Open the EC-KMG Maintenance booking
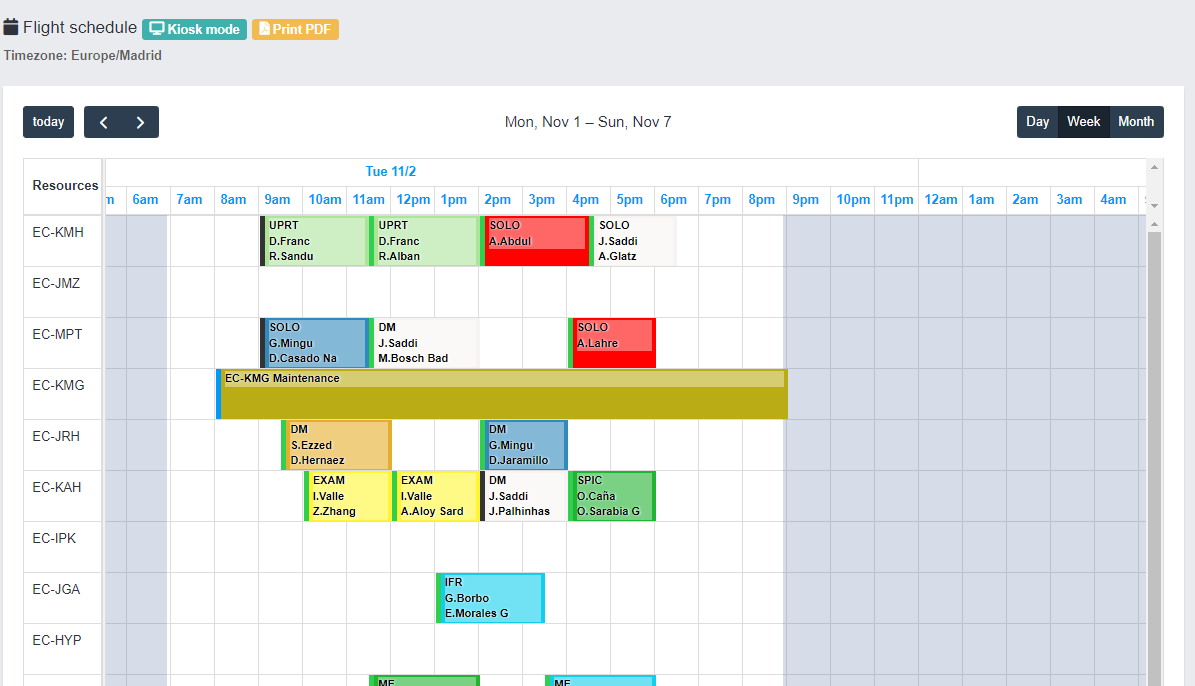Viewport: 1195px width, 686px height. click(502, 394)
